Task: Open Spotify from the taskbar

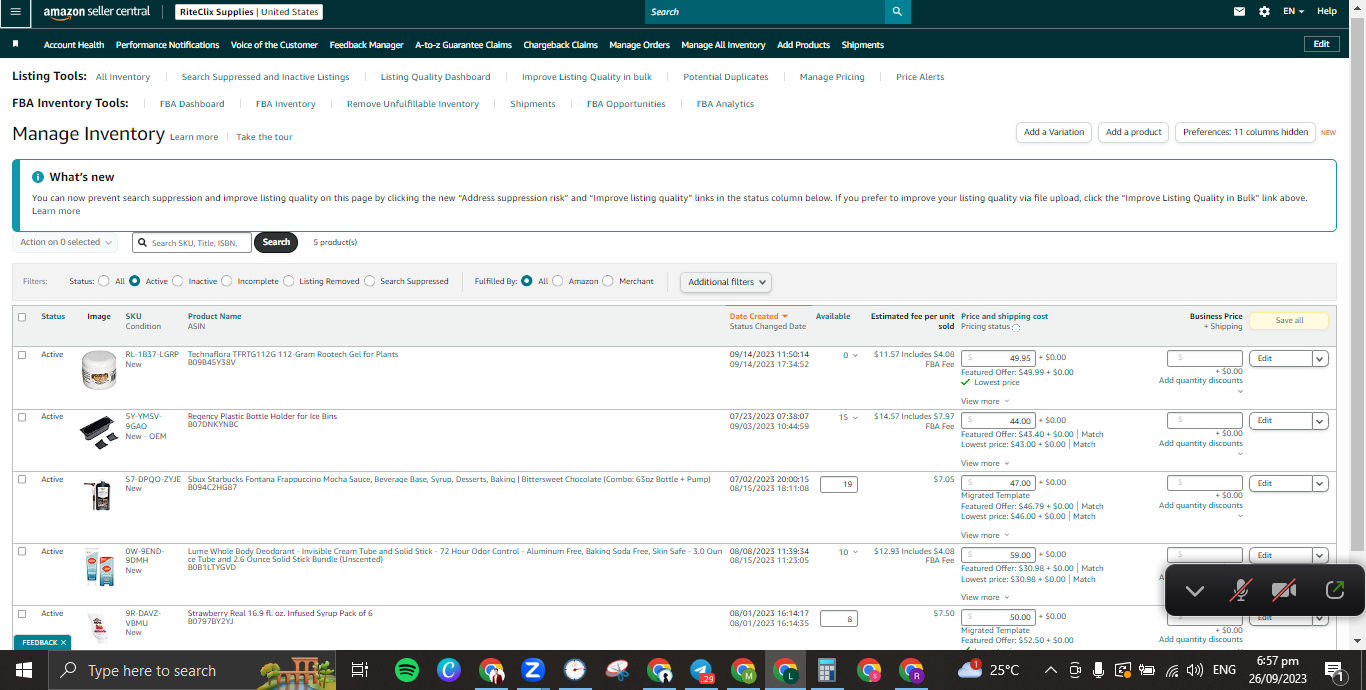Action: 406,670
